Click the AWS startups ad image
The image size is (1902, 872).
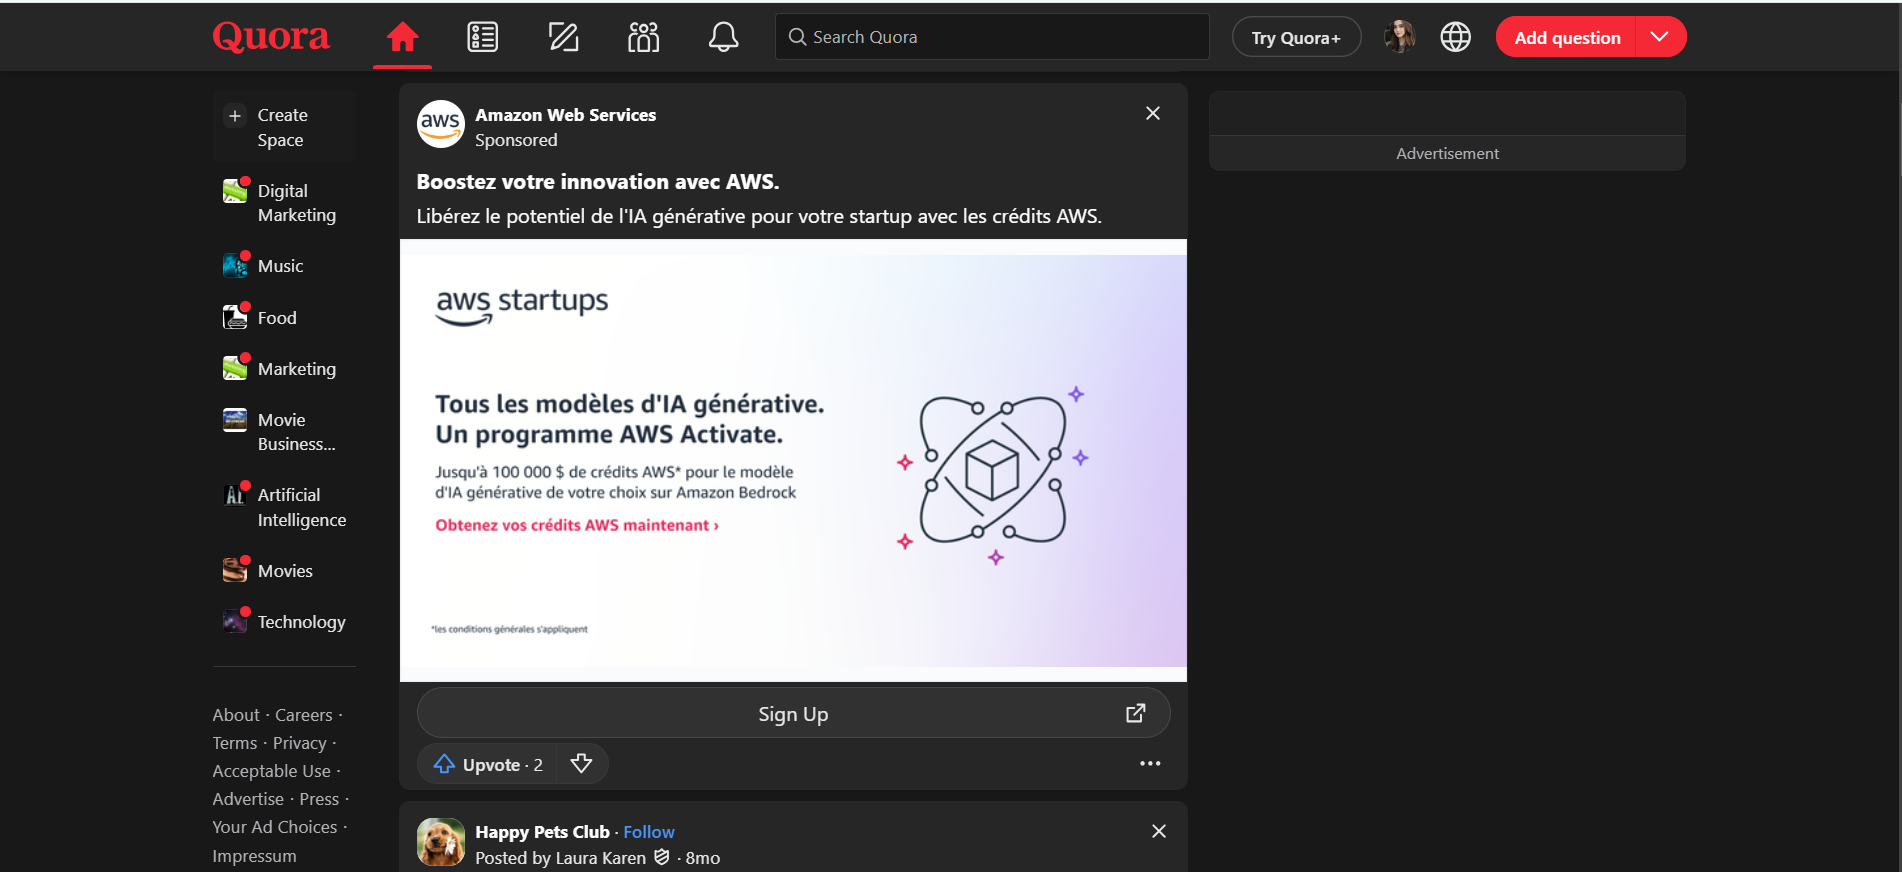click(793, 460)
